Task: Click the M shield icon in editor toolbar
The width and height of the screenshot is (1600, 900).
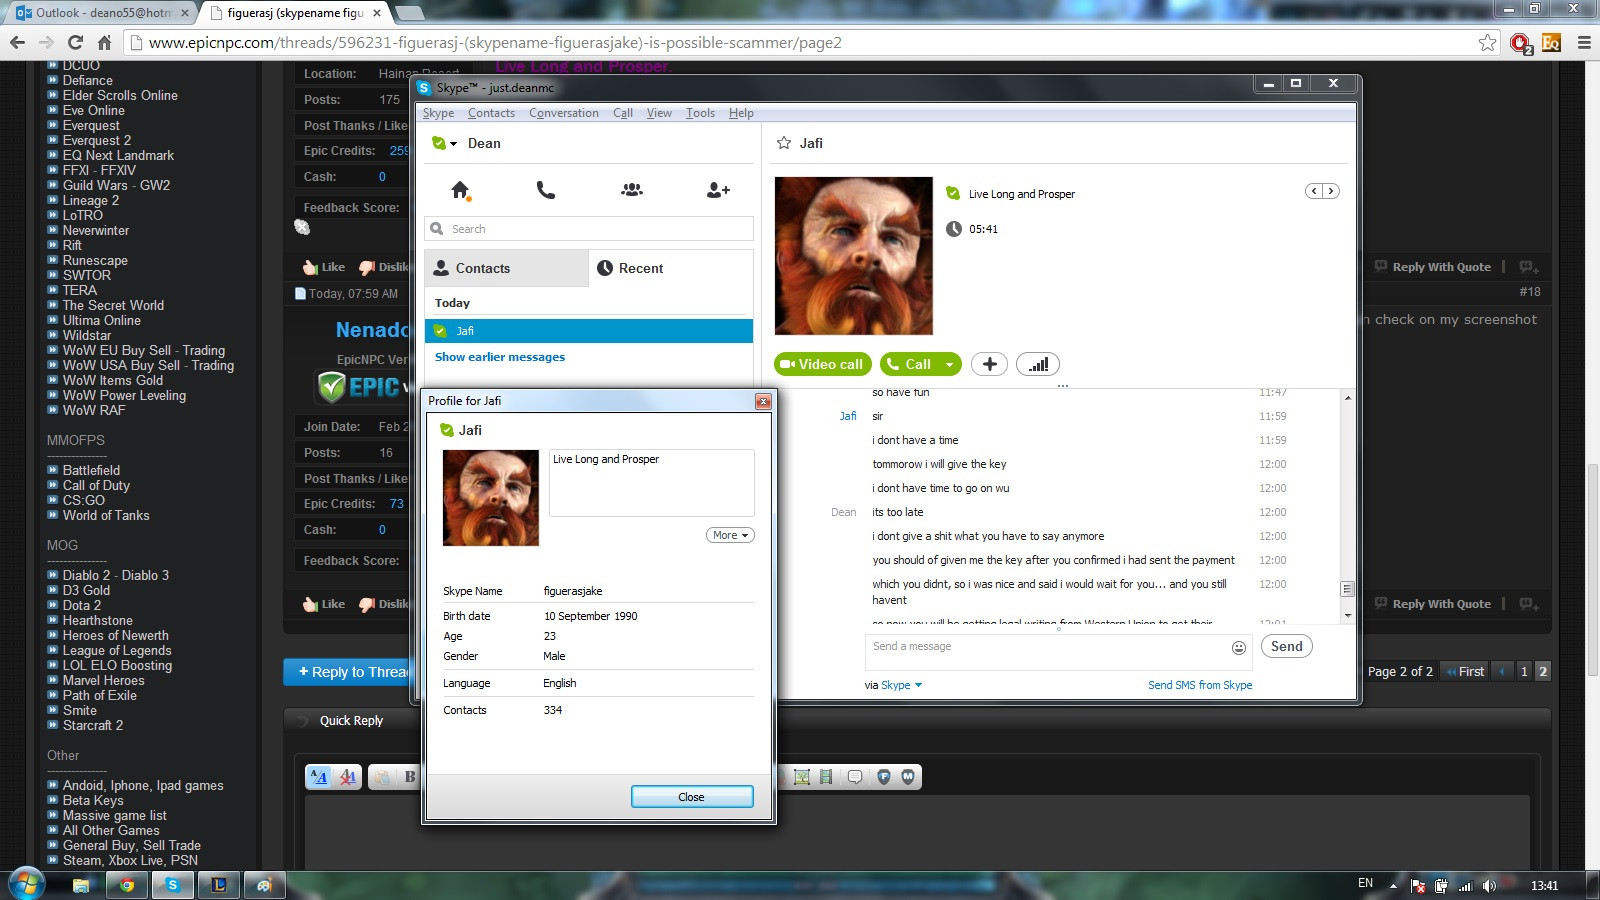Action: coord(908,777)
